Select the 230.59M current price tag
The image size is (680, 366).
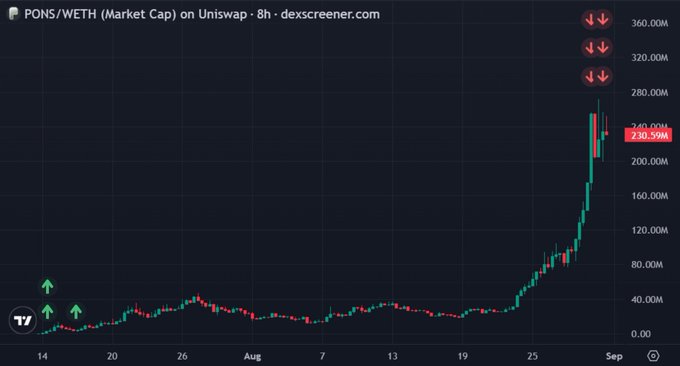(x=648, y=135)
